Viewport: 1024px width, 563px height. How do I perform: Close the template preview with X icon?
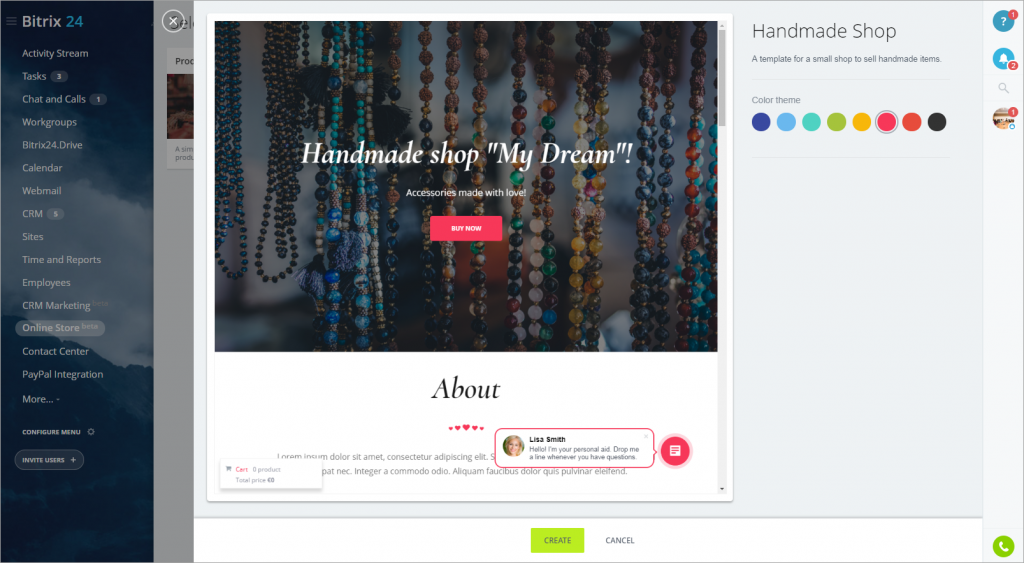point(172,21)
